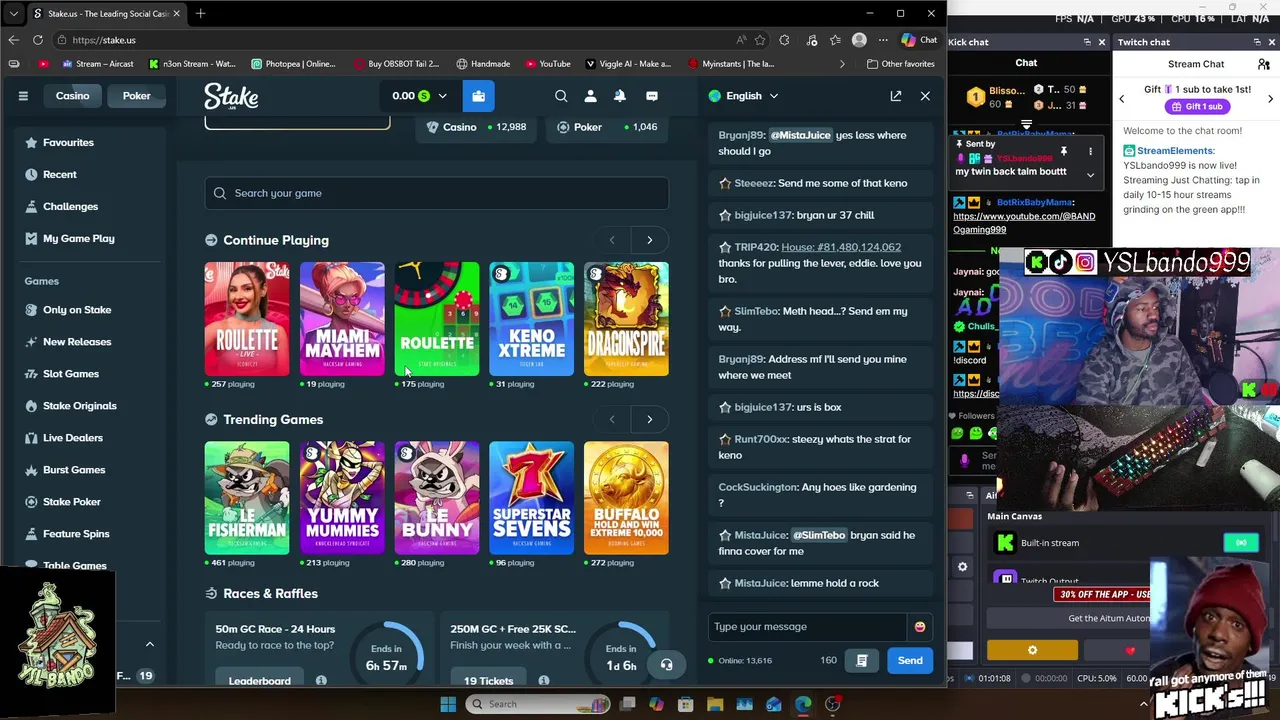Click the search magnifier in Stake header
This screenshot has width=1280, height=720.
[x=561, y=96]
